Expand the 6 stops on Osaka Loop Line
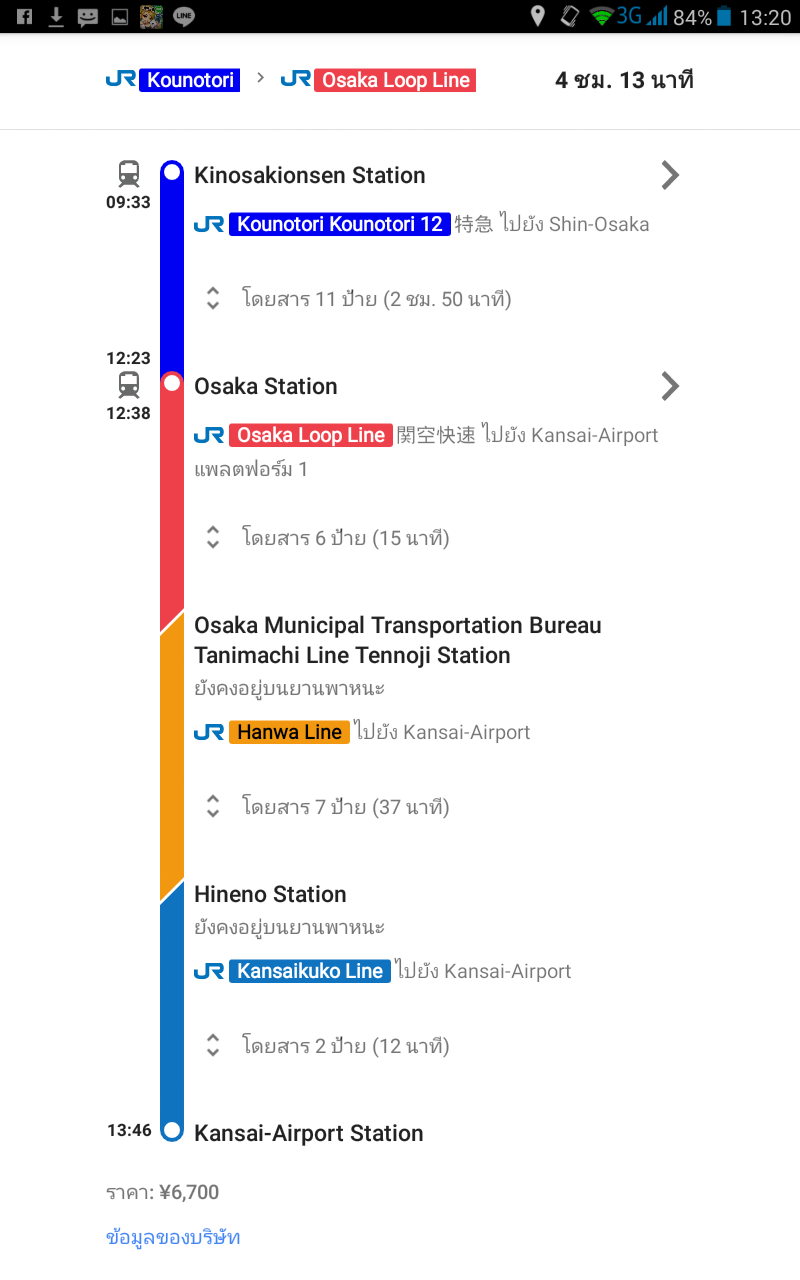 point(327,538)
